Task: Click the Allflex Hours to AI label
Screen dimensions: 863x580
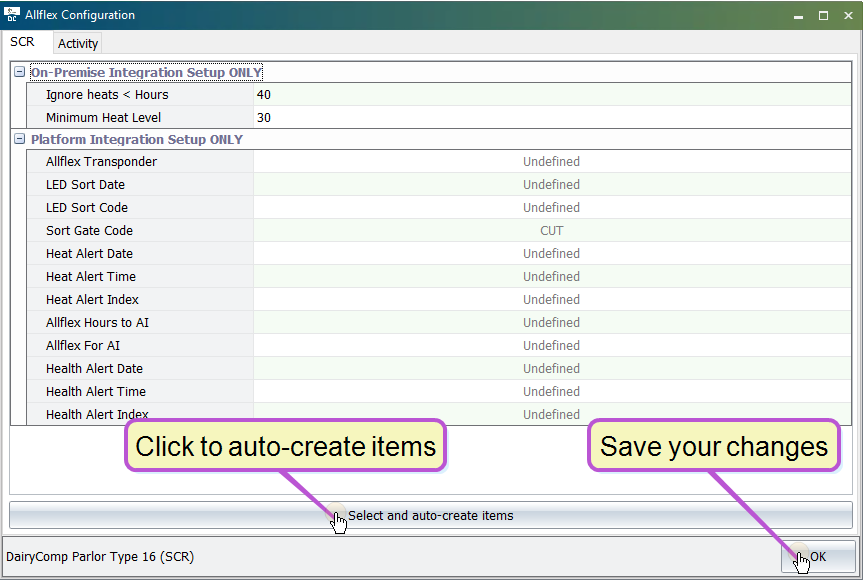Action: click(x=97, y=323)
